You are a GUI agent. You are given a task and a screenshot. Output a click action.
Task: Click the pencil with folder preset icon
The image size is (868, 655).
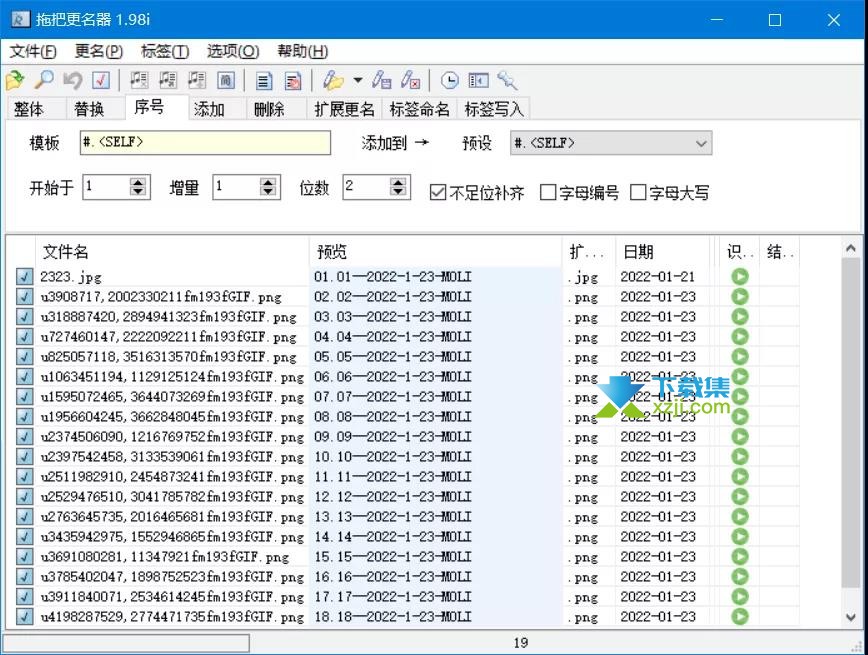click(x=333, y=81)
